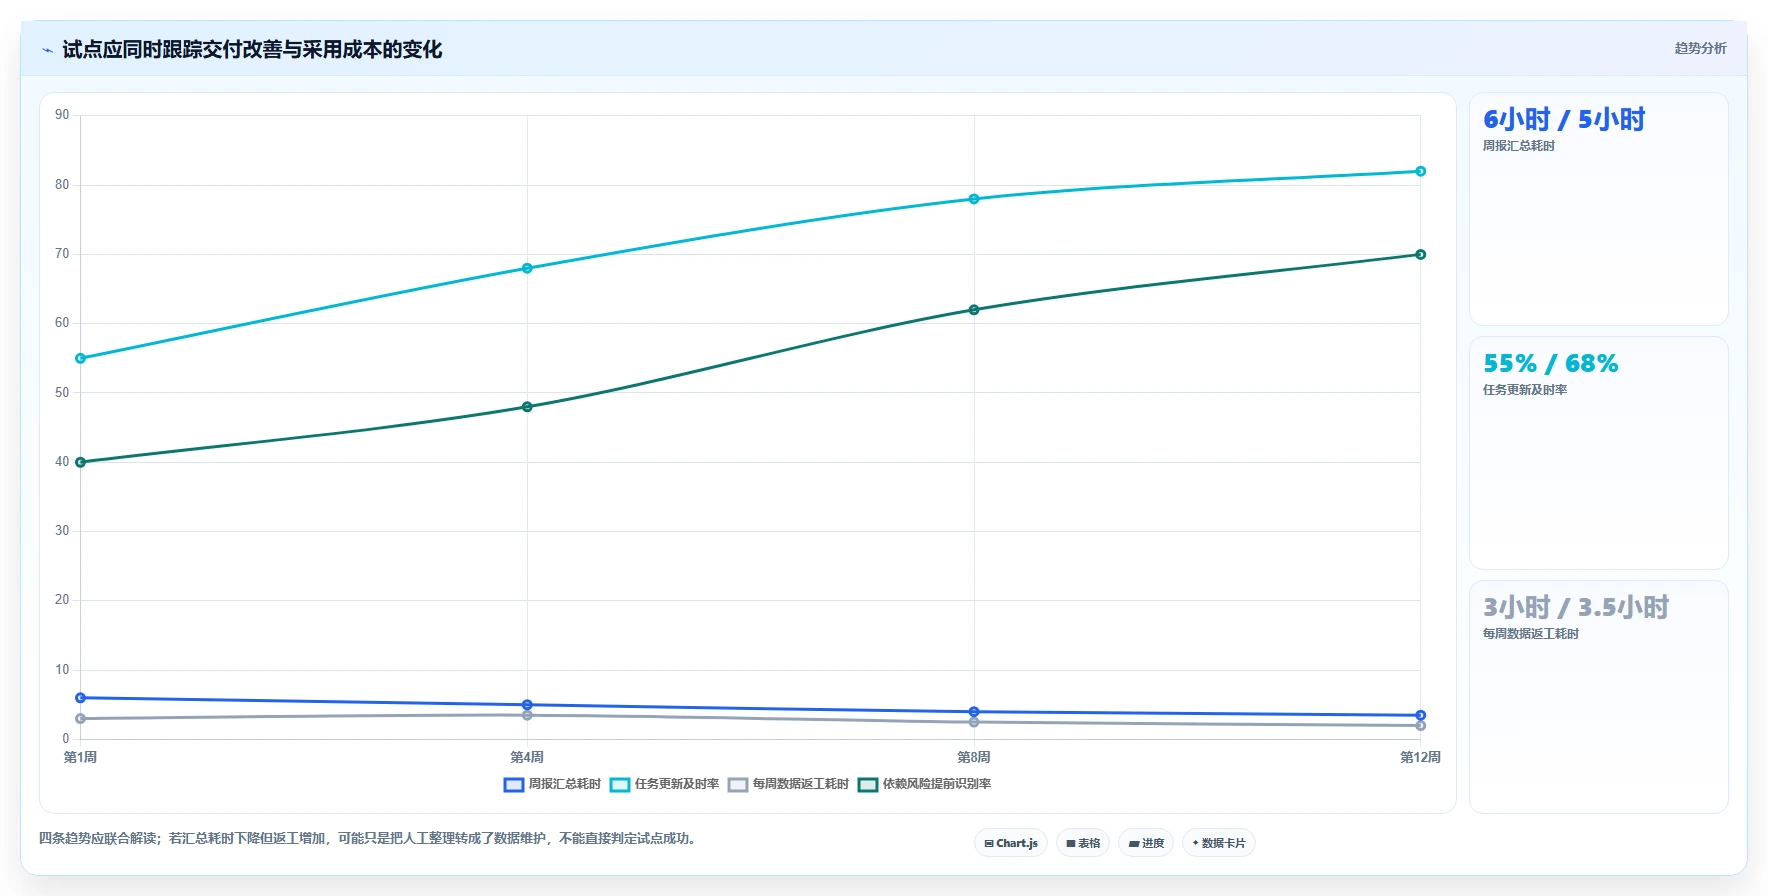Click the 第1周 x-axis label
1768x896 pixels.
coord(81,758)
